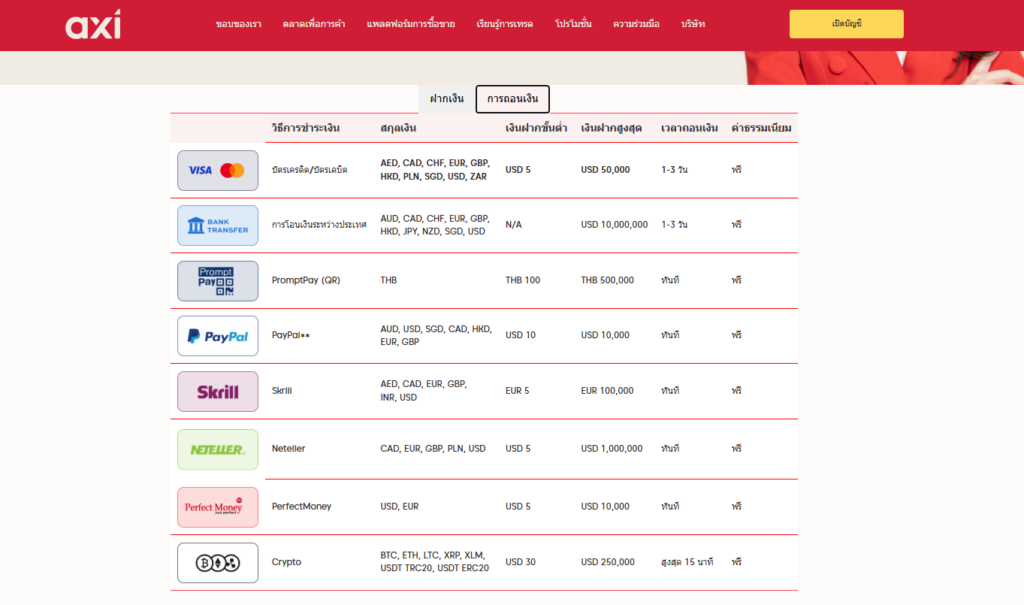Click the USD 30 minimum value

[x=520, y=562]
